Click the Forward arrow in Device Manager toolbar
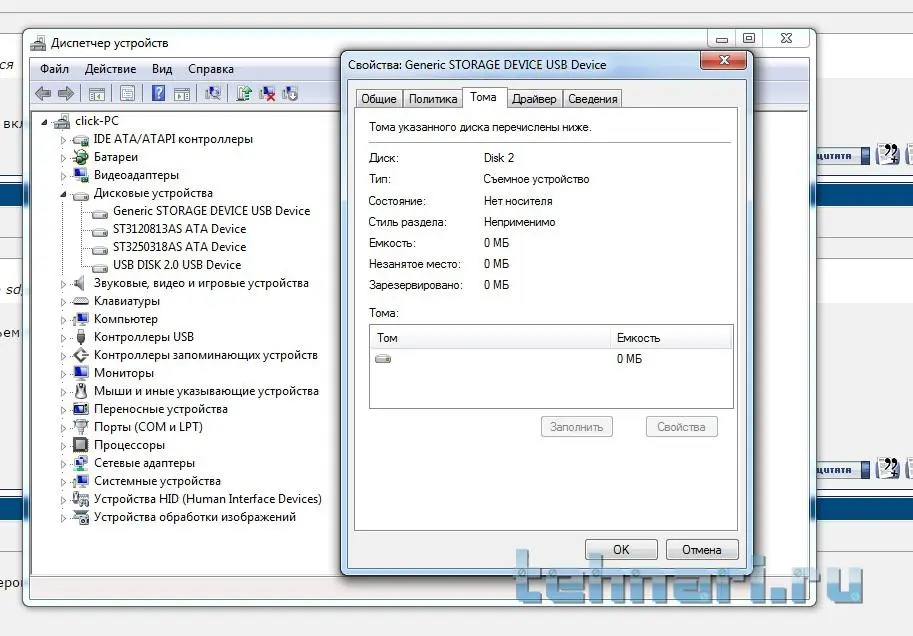Image resolution: width=913 pixels, height=636 pixels. click(66, 93)
